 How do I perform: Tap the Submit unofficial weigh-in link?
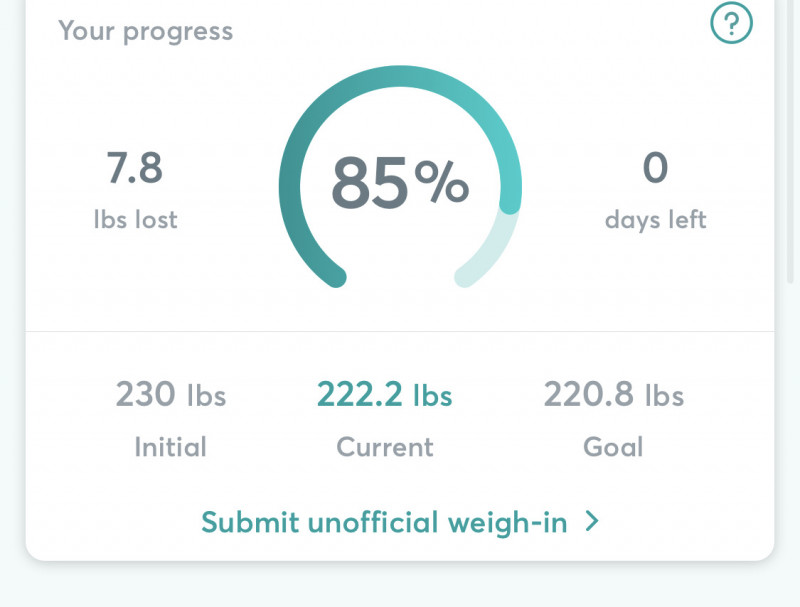point(385,522)
